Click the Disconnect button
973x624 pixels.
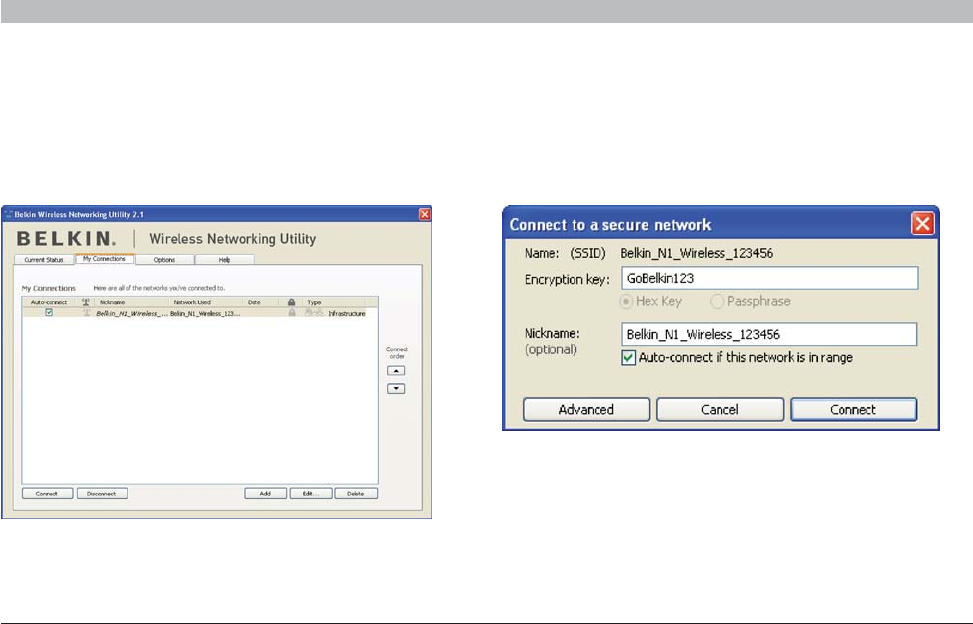coord(102,494)
